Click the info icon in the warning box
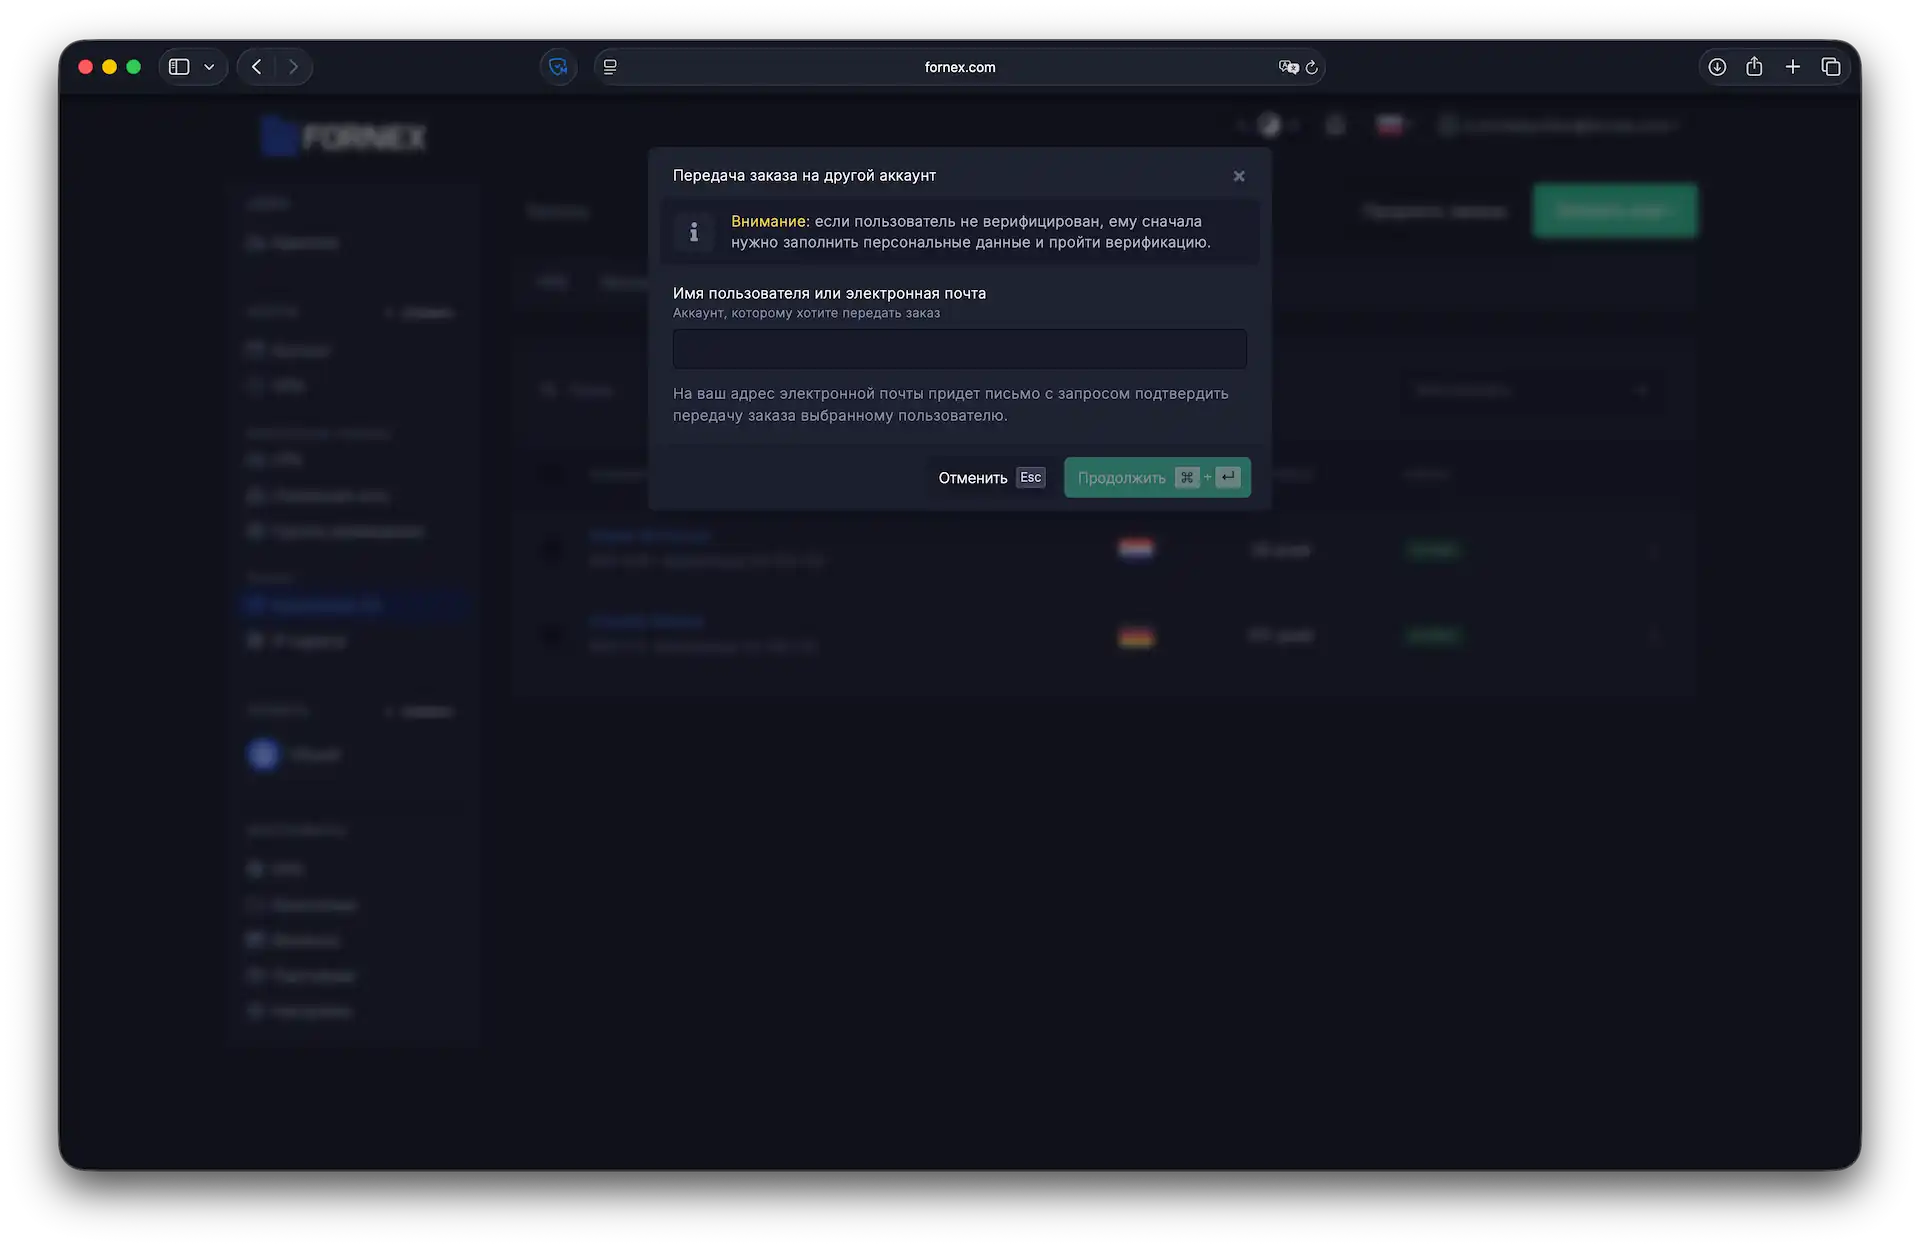The width and height of the screenshot is (1920, 1248). (x=694, y=232)
